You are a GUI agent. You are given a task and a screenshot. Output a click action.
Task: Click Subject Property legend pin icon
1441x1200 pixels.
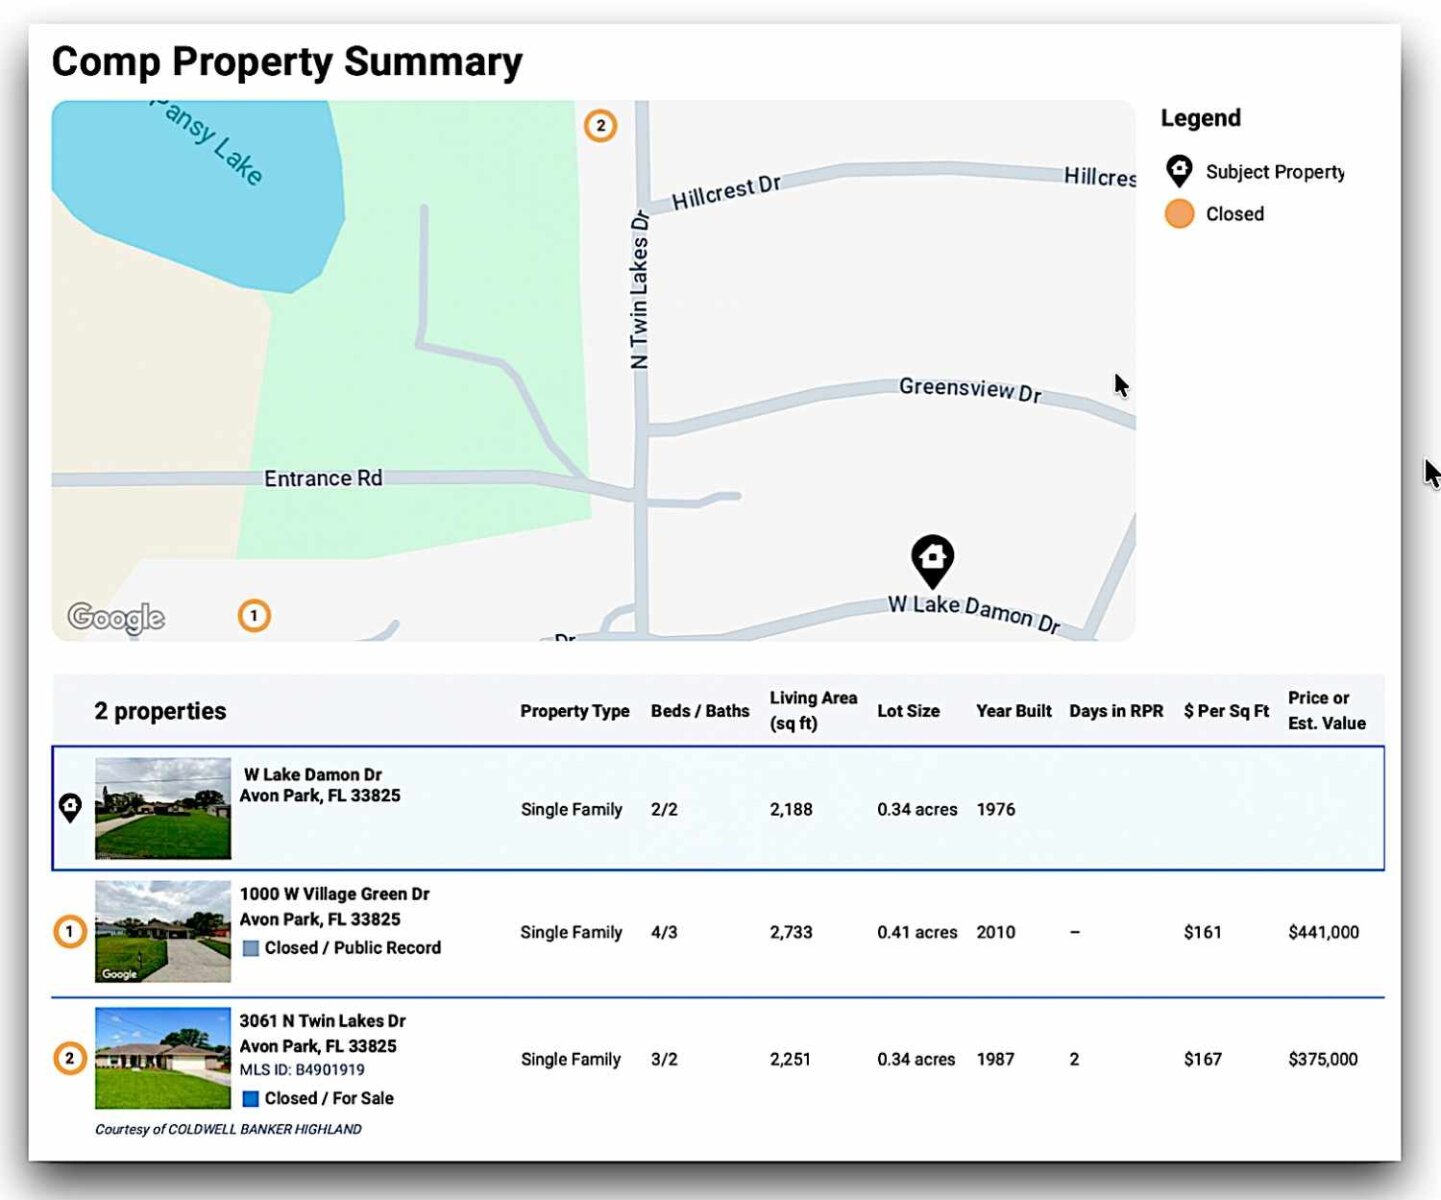[1179, 171]
